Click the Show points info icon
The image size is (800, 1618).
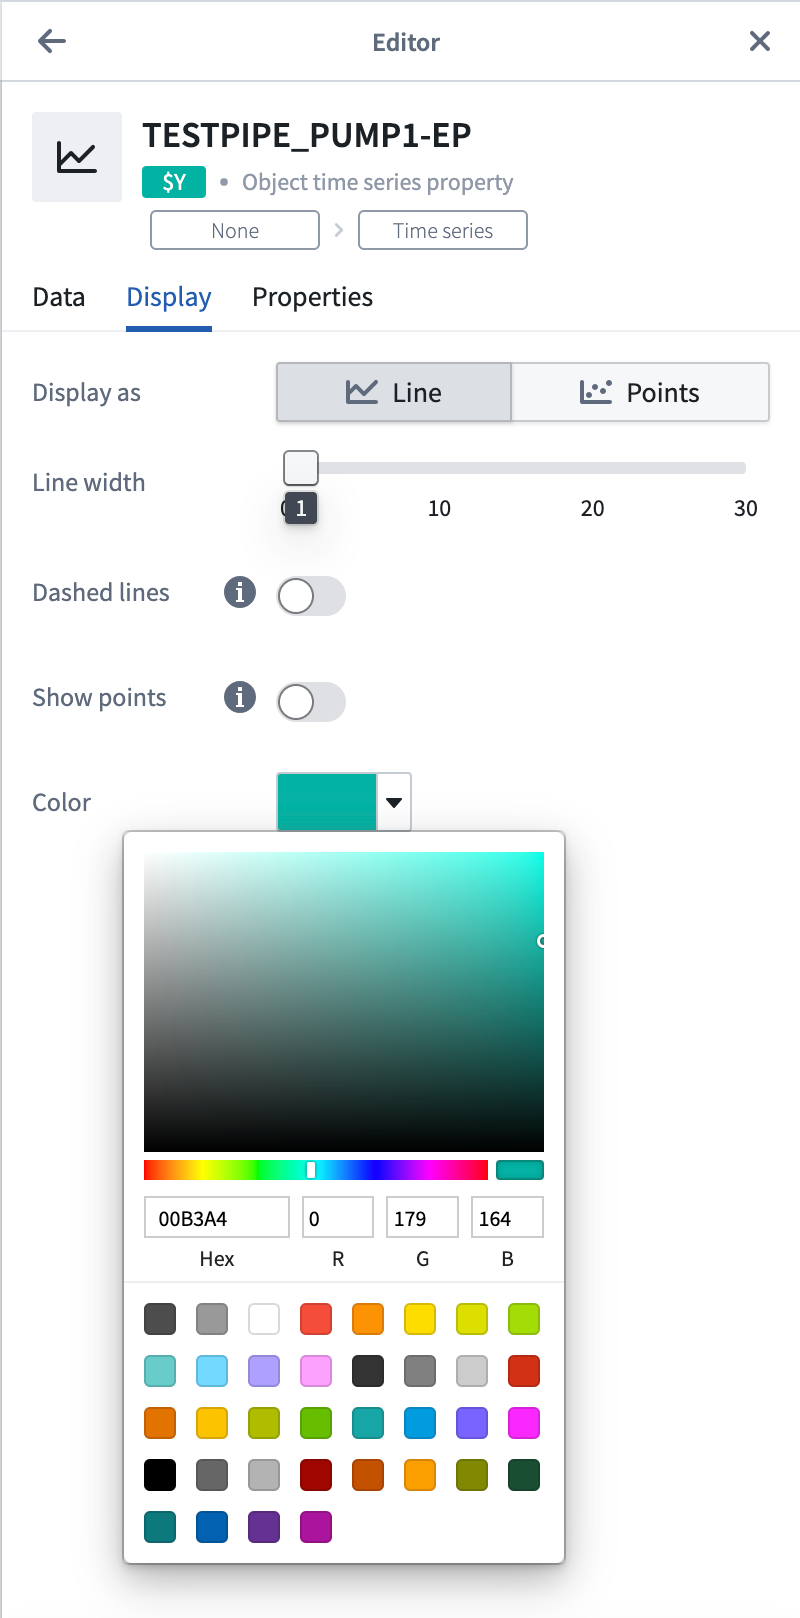[240, 697]
